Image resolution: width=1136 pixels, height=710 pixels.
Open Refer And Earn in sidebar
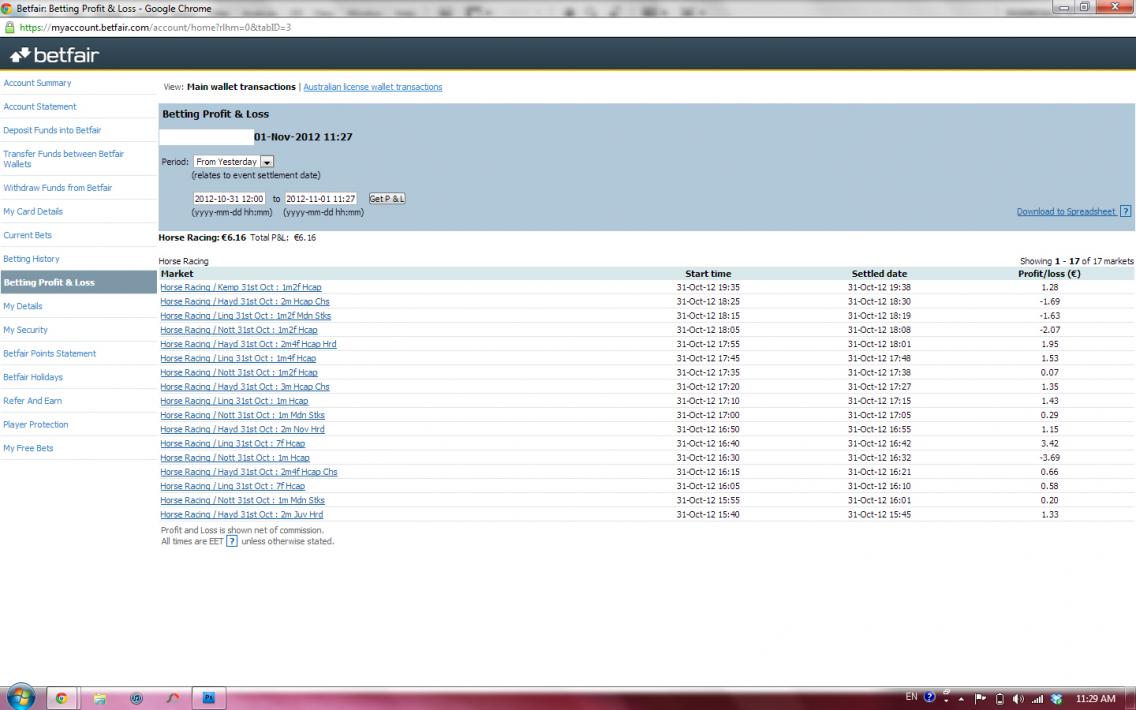pyautogui.click(x=33, y=401)
